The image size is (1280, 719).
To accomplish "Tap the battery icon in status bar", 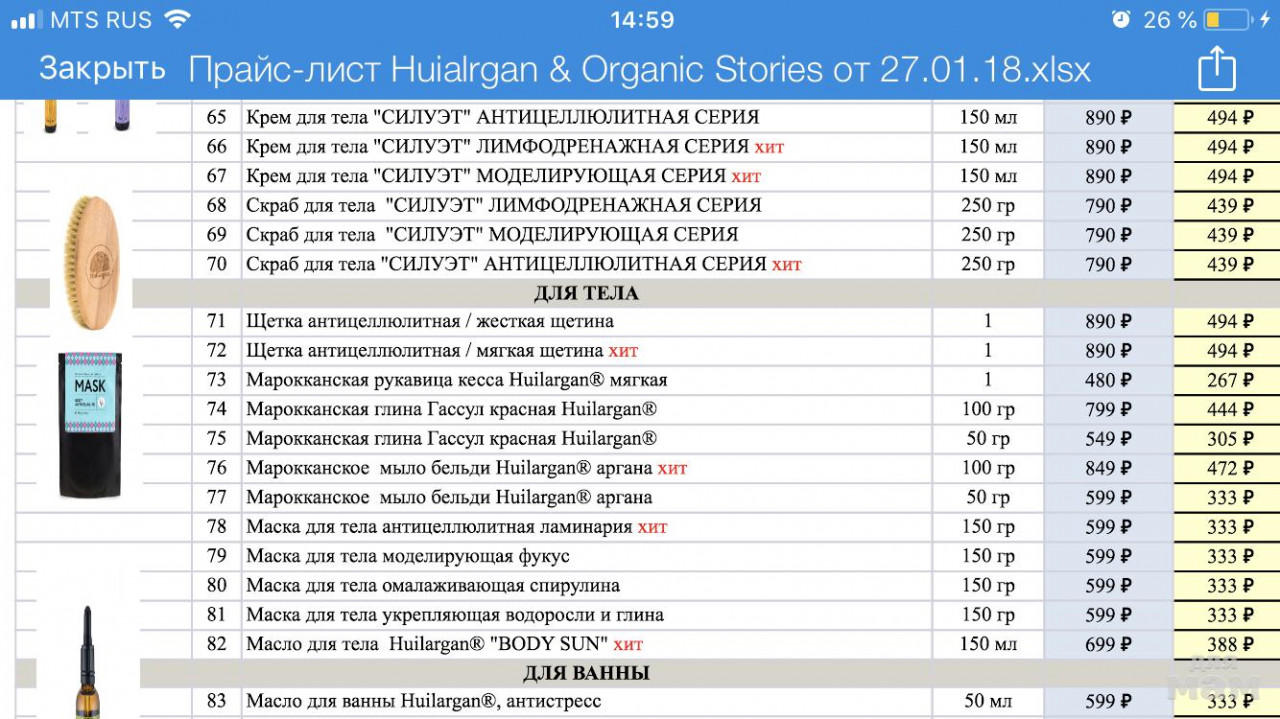I will 1227,20.
